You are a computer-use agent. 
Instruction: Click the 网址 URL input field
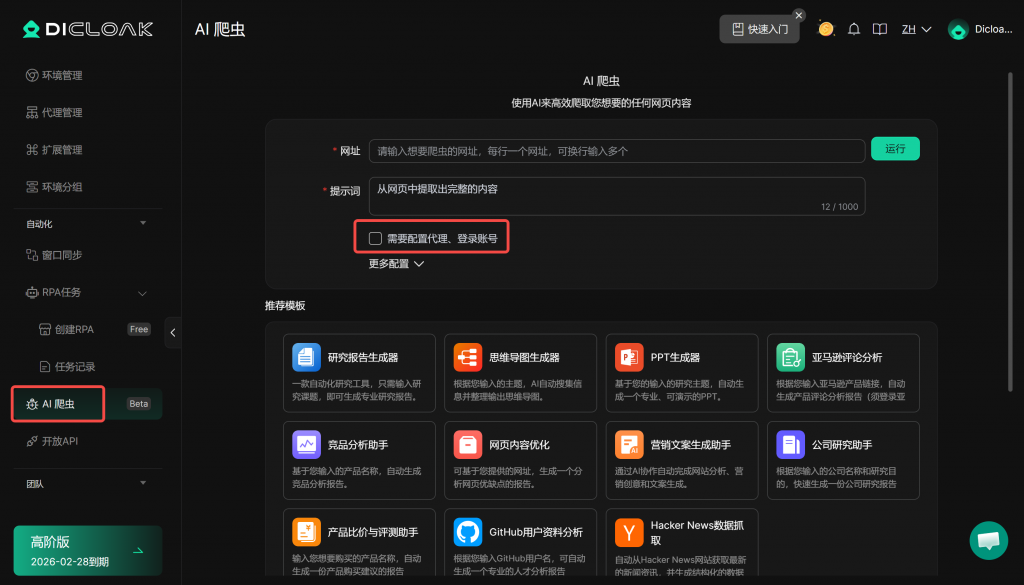616,151
